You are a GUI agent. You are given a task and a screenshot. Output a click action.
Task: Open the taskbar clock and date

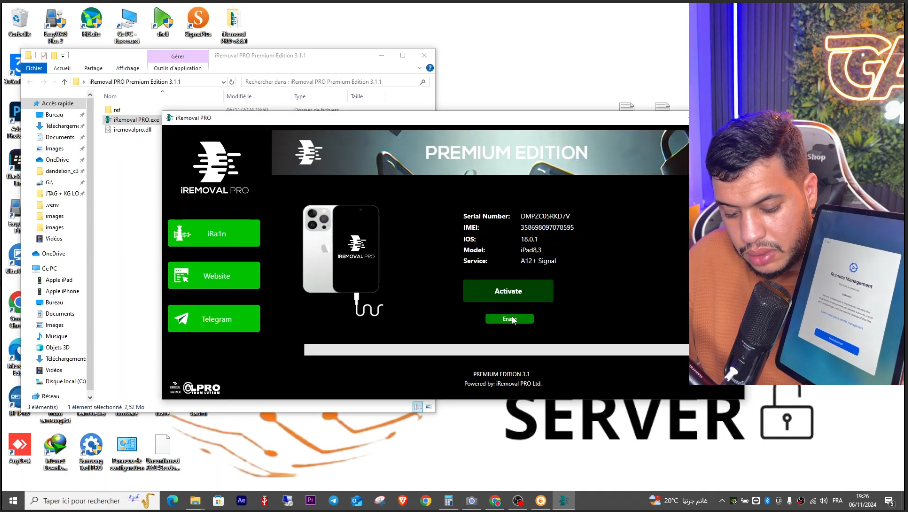(862, 500)
